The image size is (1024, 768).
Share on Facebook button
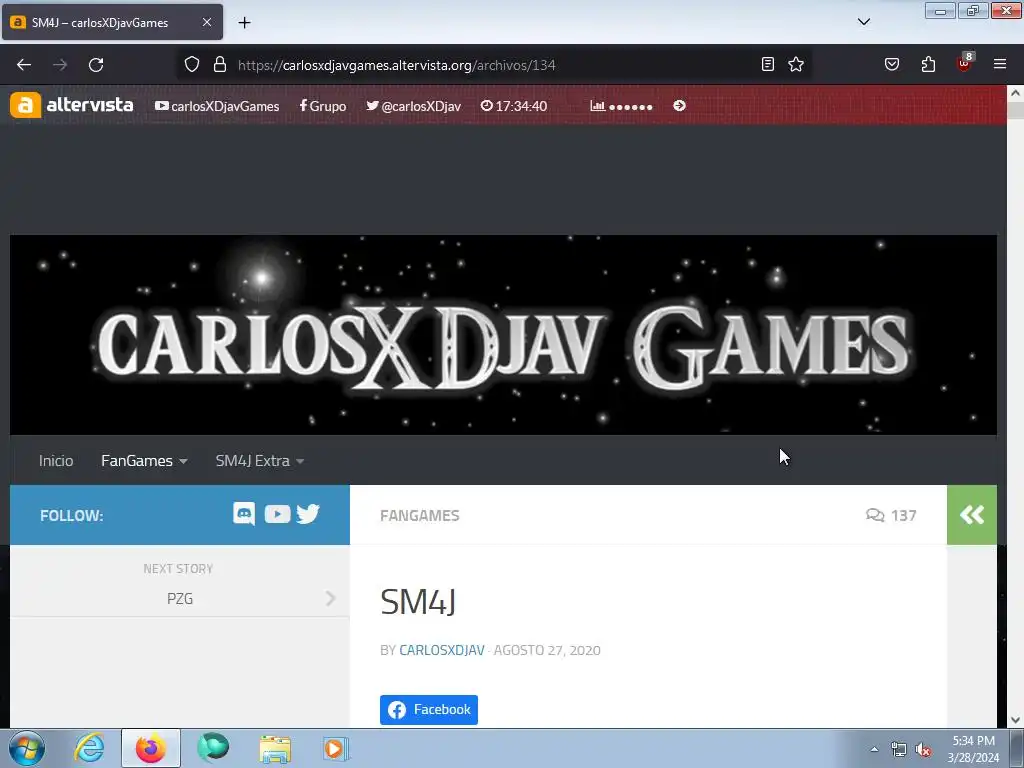[x=429, y=710]
